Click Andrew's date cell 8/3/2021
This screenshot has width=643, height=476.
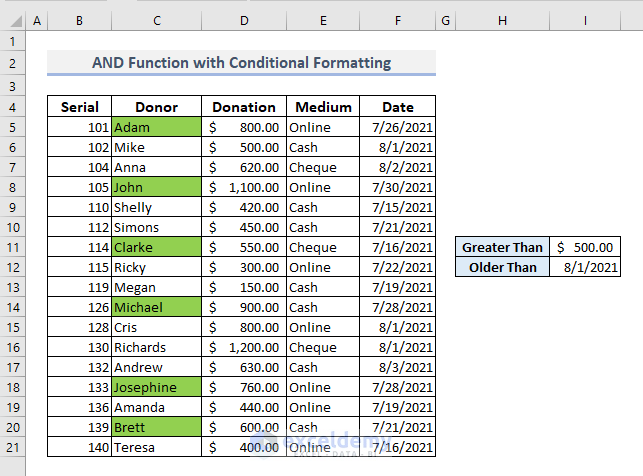pyautogui.click(x=397, y=367)
